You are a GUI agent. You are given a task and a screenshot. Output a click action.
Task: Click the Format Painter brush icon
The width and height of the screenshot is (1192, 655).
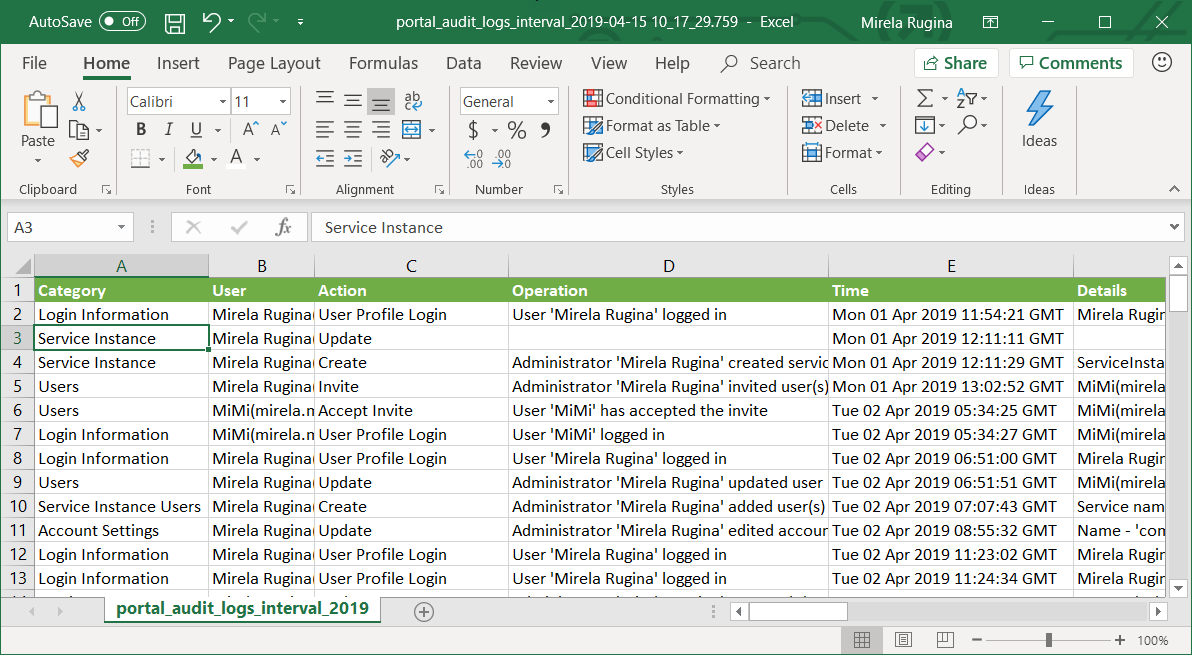[x=79, y=158]
